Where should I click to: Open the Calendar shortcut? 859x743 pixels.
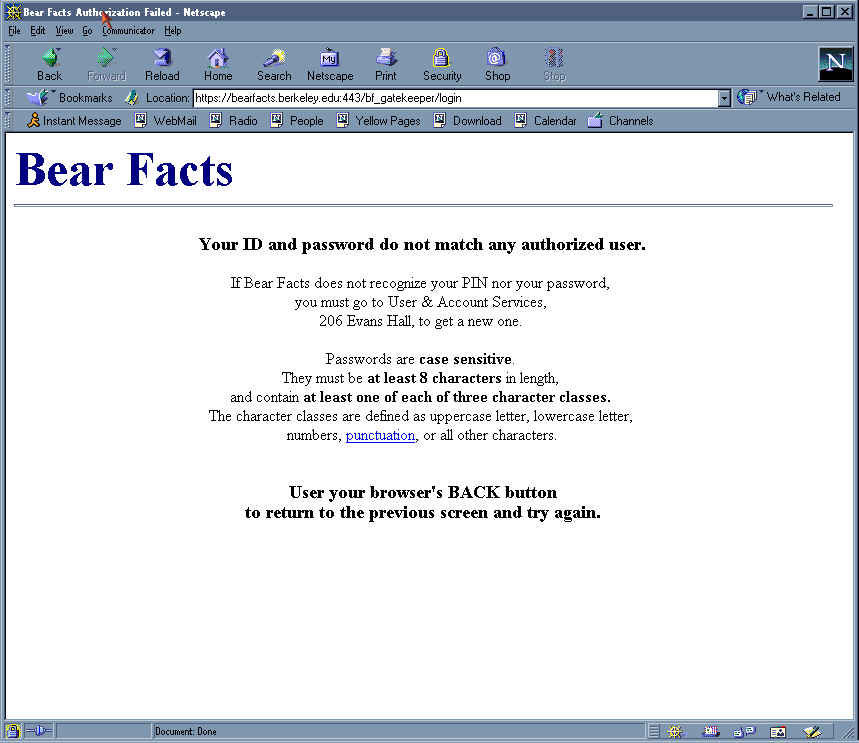[546, 121]
